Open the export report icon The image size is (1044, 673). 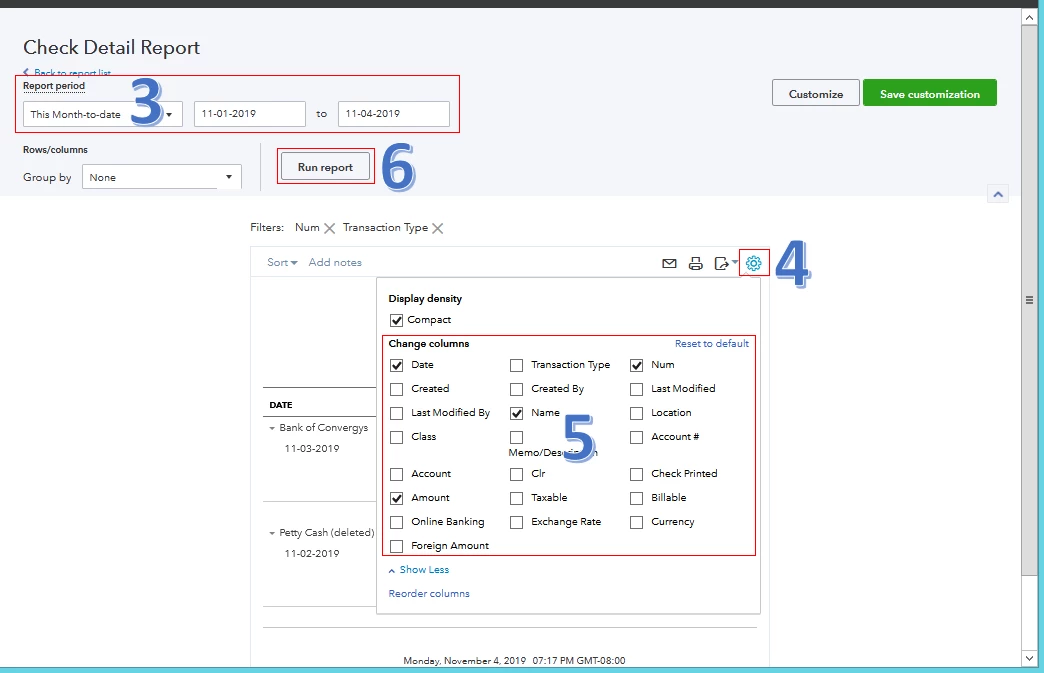pyautogui.click(x=722, y=264)
